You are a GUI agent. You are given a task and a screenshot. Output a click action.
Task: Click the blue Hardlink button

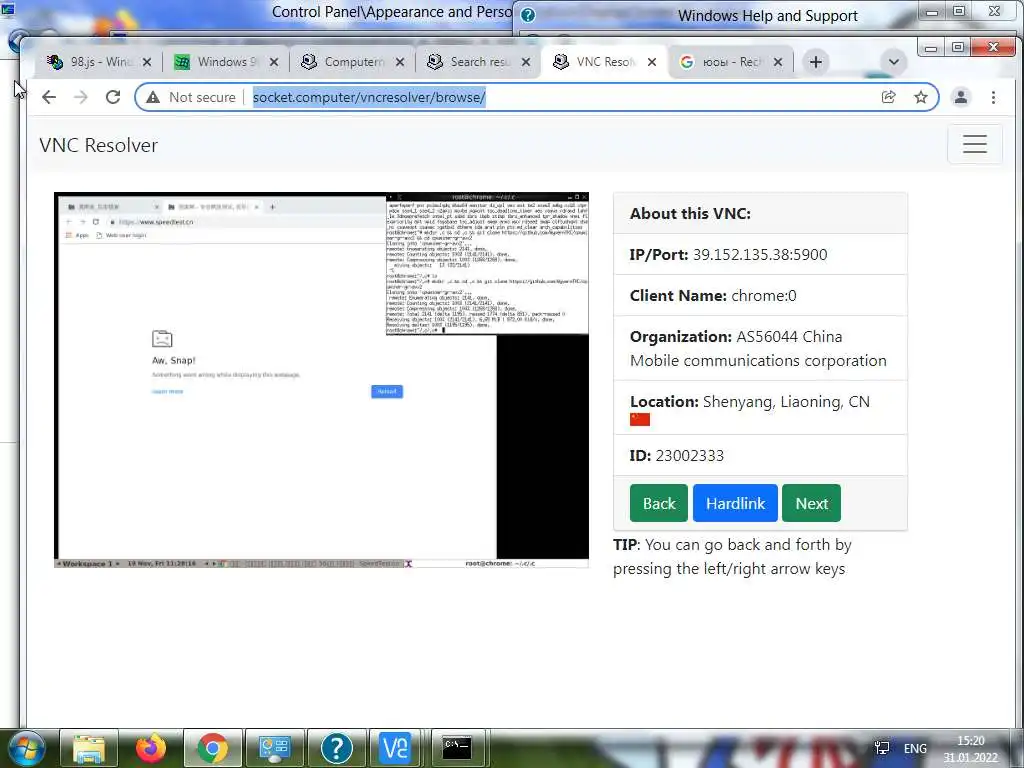735,503
